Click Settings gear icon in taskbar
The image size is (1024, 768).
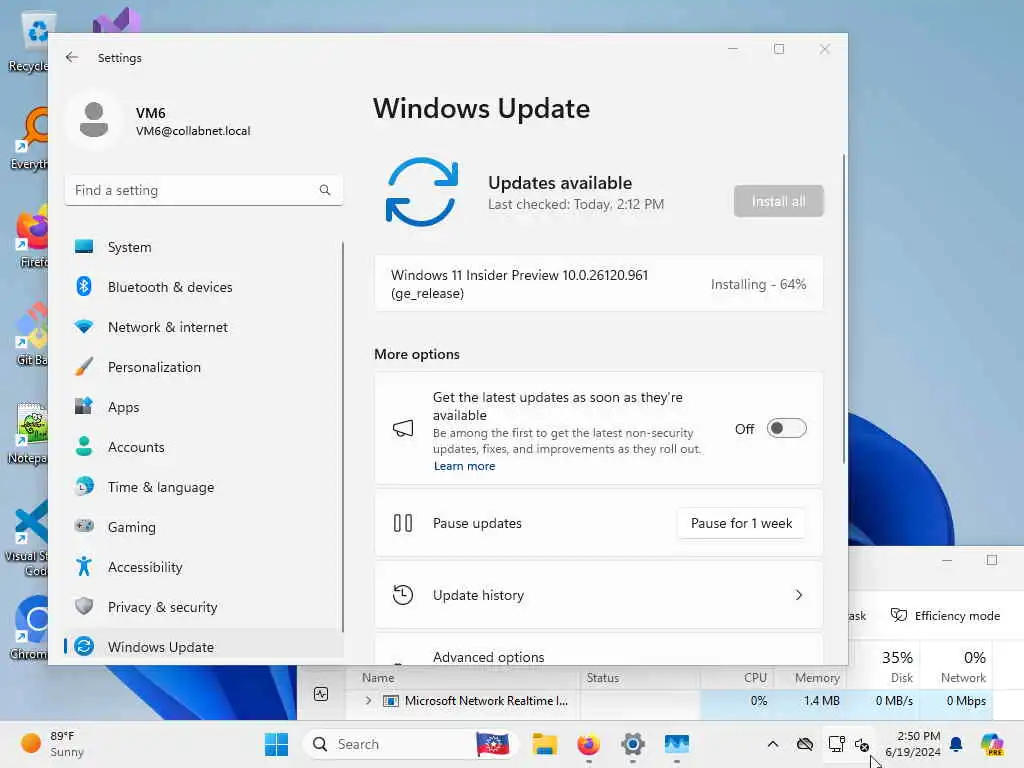click(x=633, y=744)
